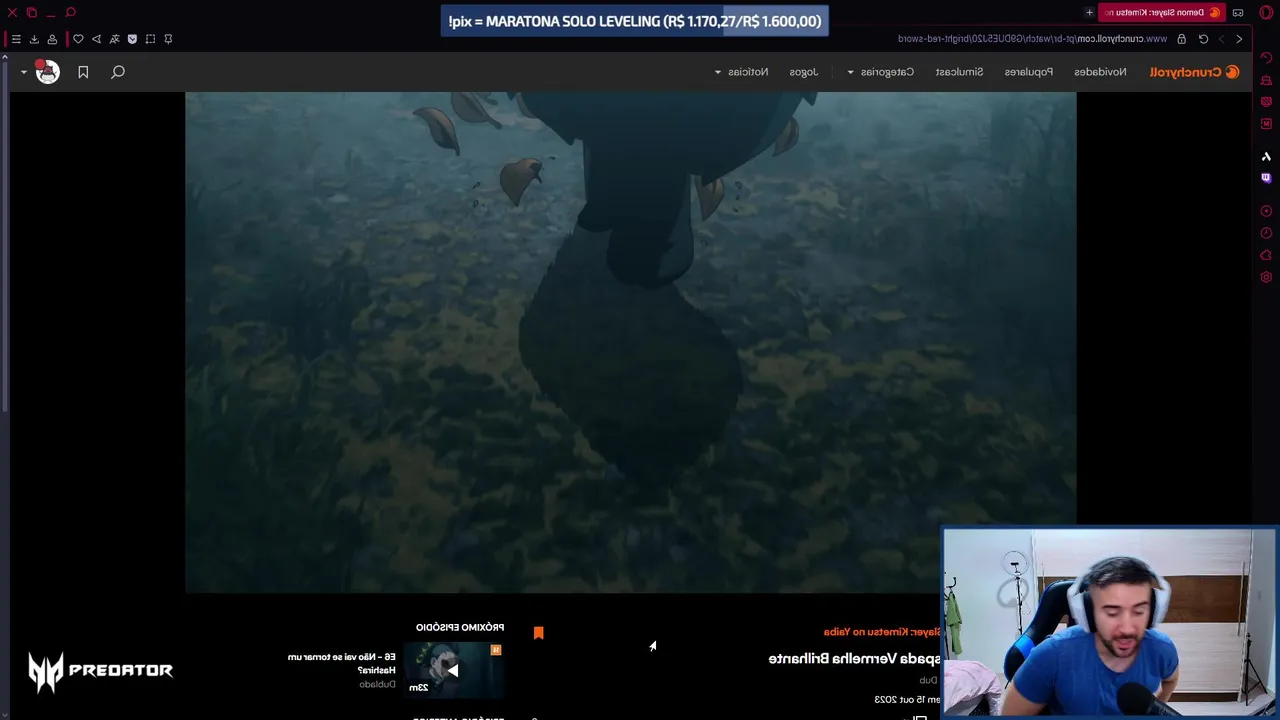
Task: Open third sidebar icon striped screen
Action: 1266,101
